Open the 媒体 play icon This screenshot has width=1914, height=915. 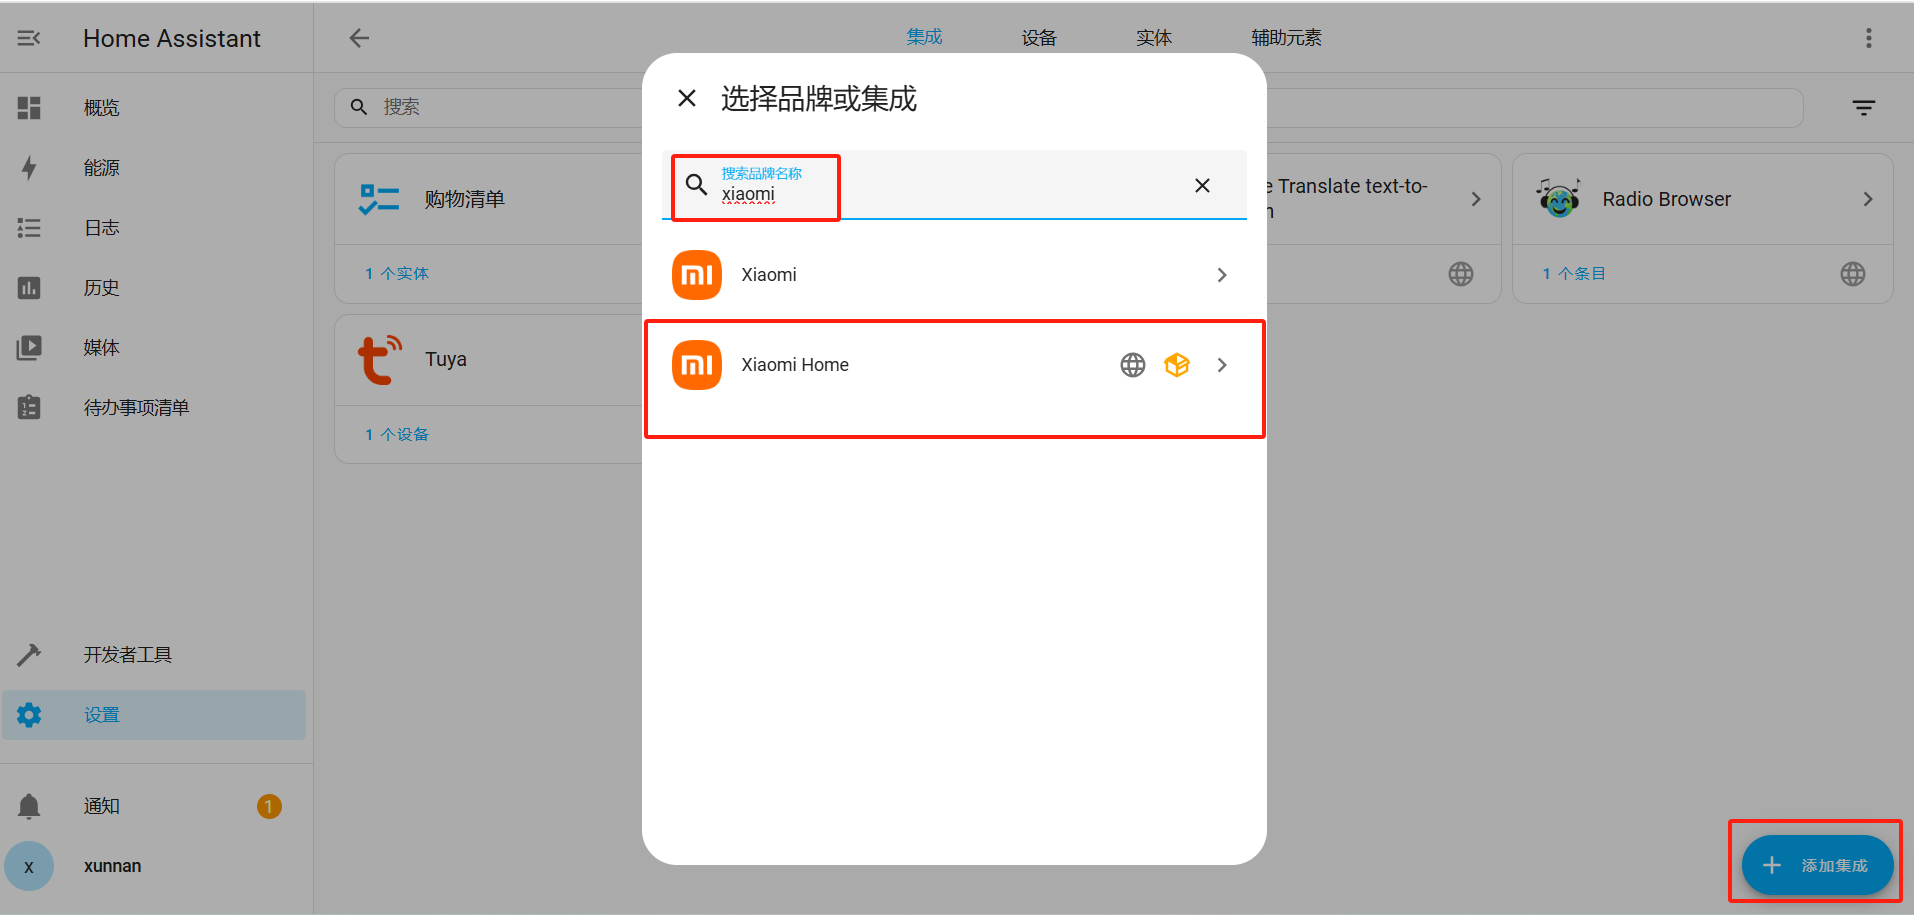[29, 348]
